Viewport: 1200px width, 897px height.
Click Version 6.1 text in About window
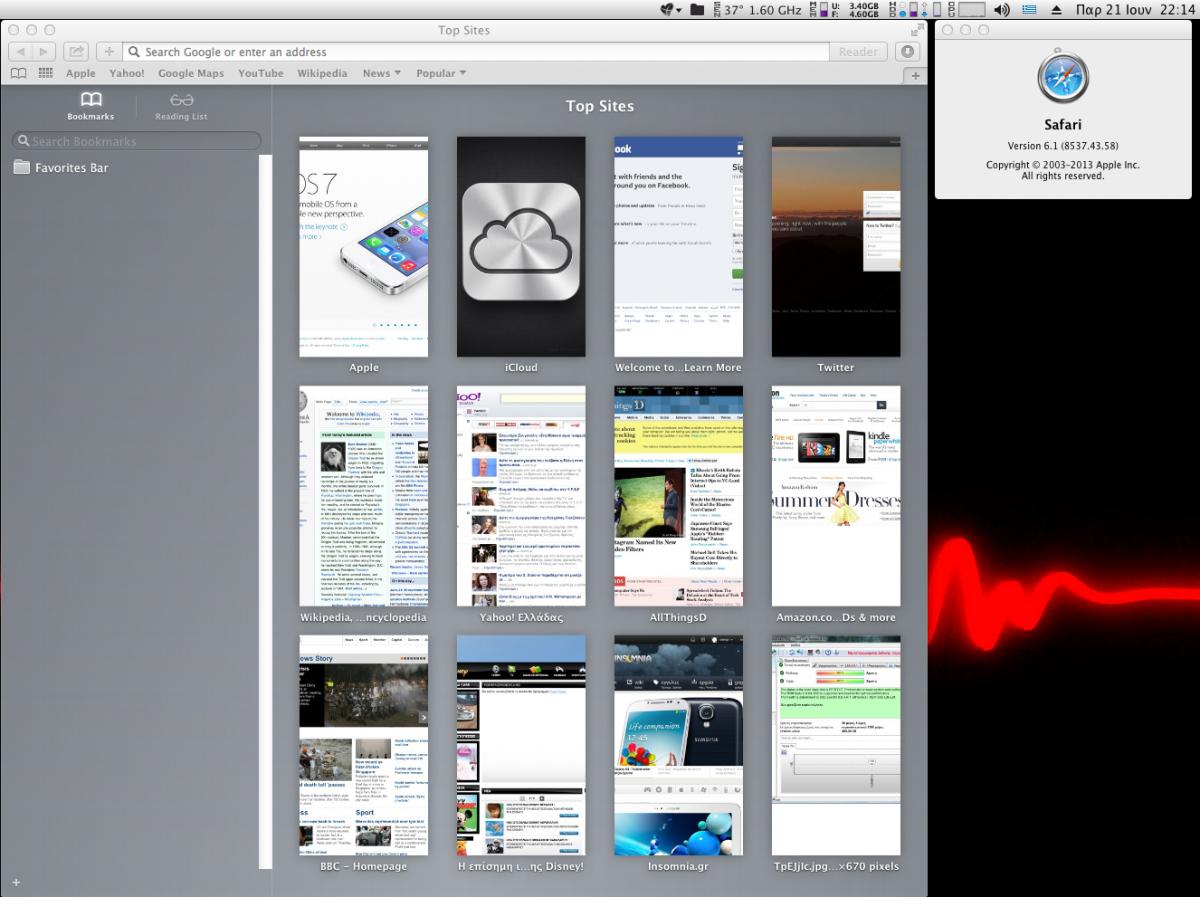(x=1062, y=146)
